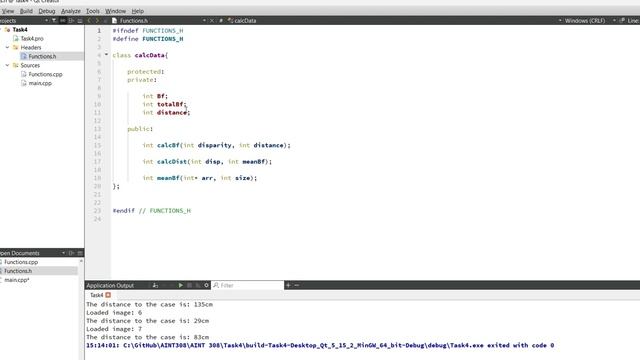Open the Functions.h open-files dropdown
Image resolution: width=640 pixels, height=360 pixels.
pos(204,20)
